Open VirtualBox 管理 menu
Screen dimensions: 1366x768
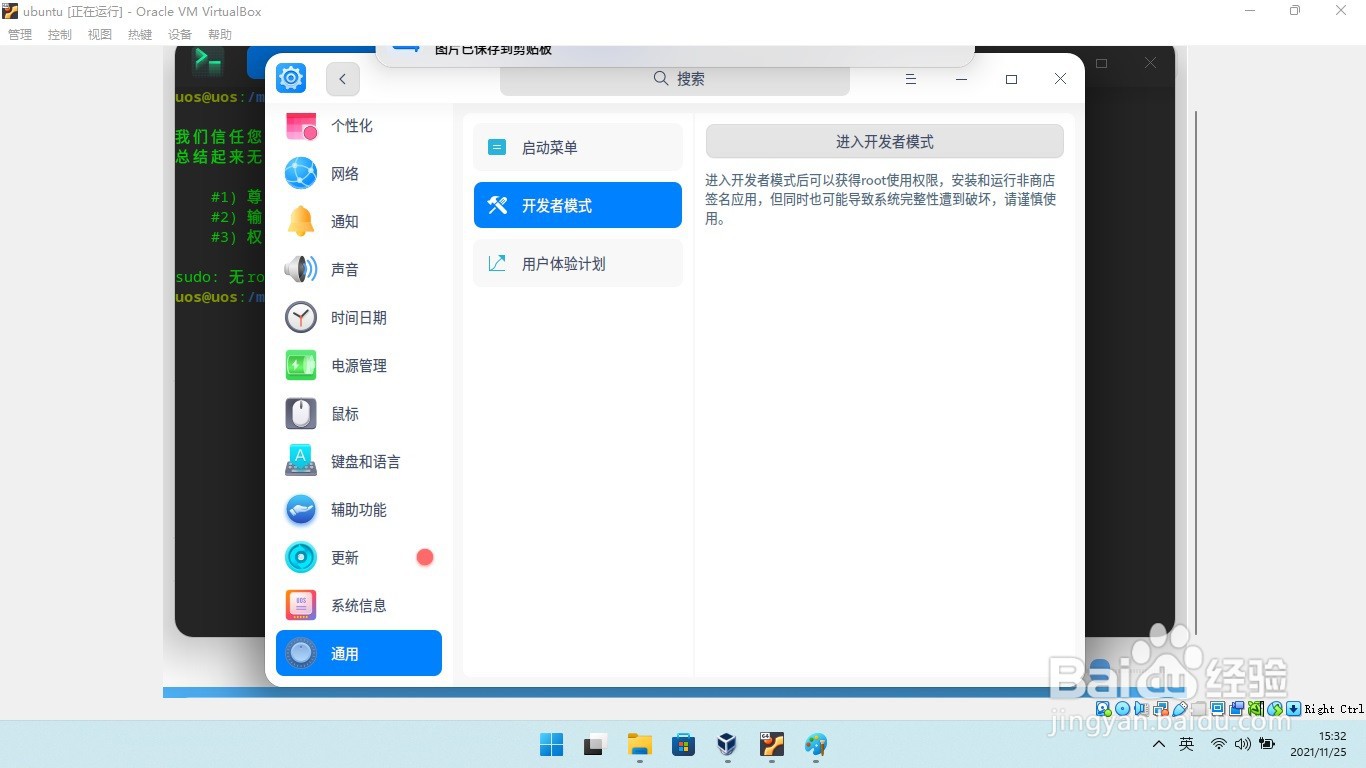20,34
